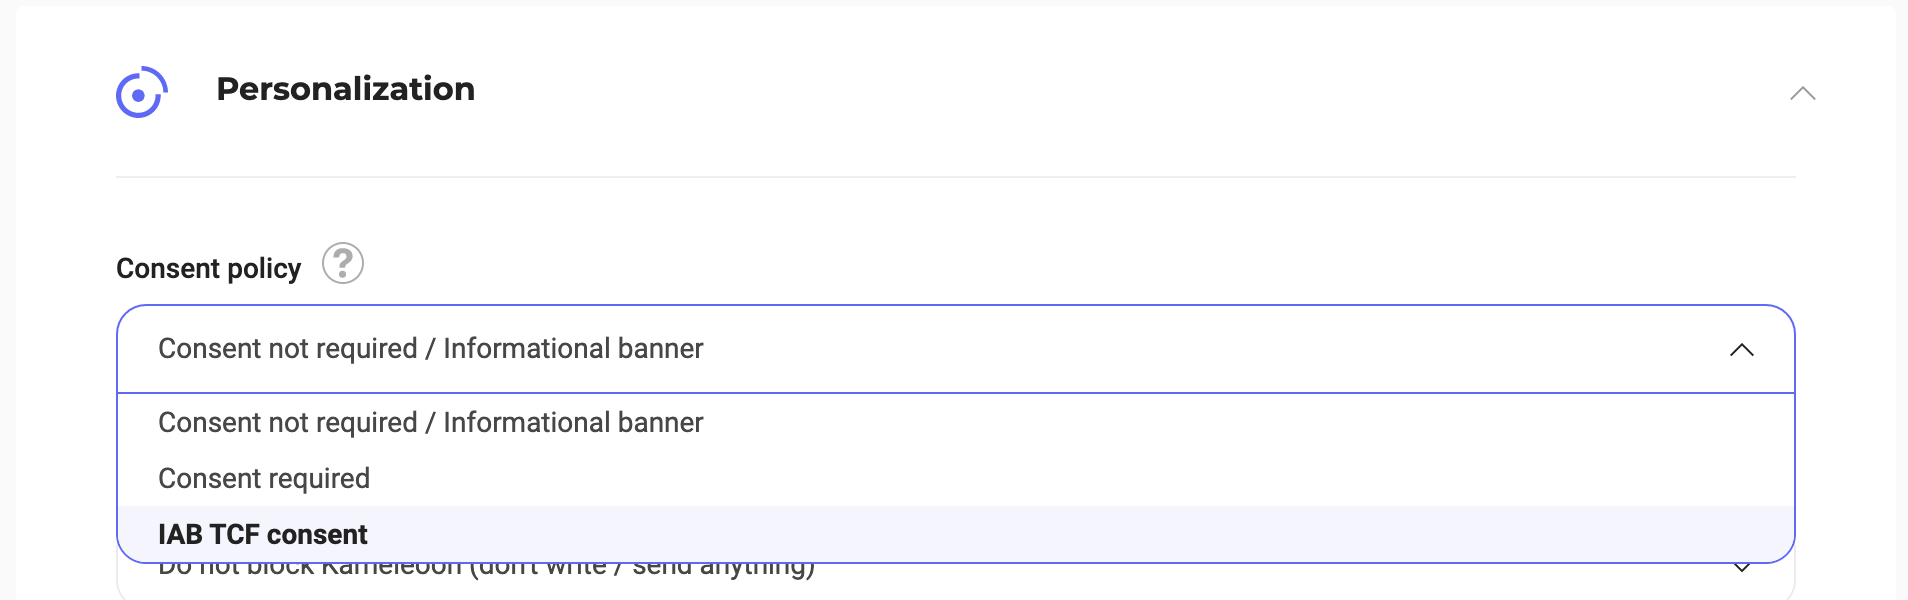Click the highlighted row's empty area beside "IAB TCF consent"

pyautogui.click(x=1000, y=535)
